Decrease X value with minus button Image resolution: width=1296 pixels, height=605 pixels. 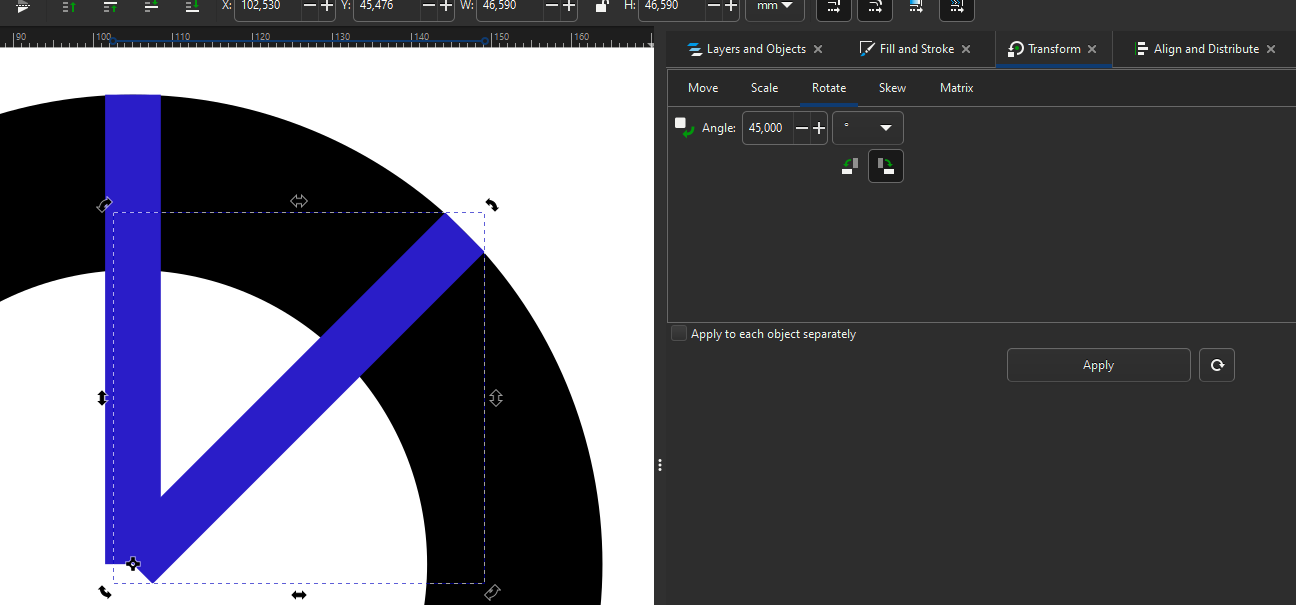[x=310, y=6]
